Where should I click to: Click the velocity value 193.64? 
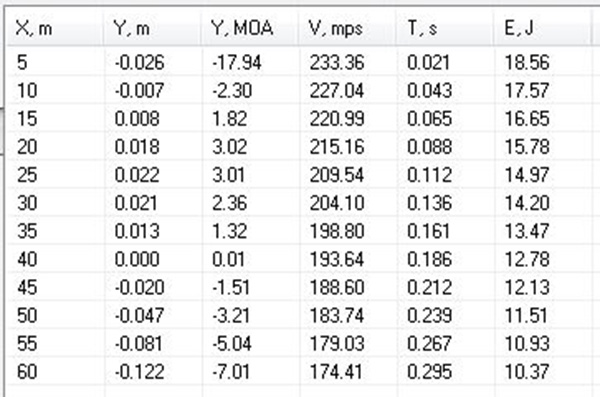click(x=337, y=259)
